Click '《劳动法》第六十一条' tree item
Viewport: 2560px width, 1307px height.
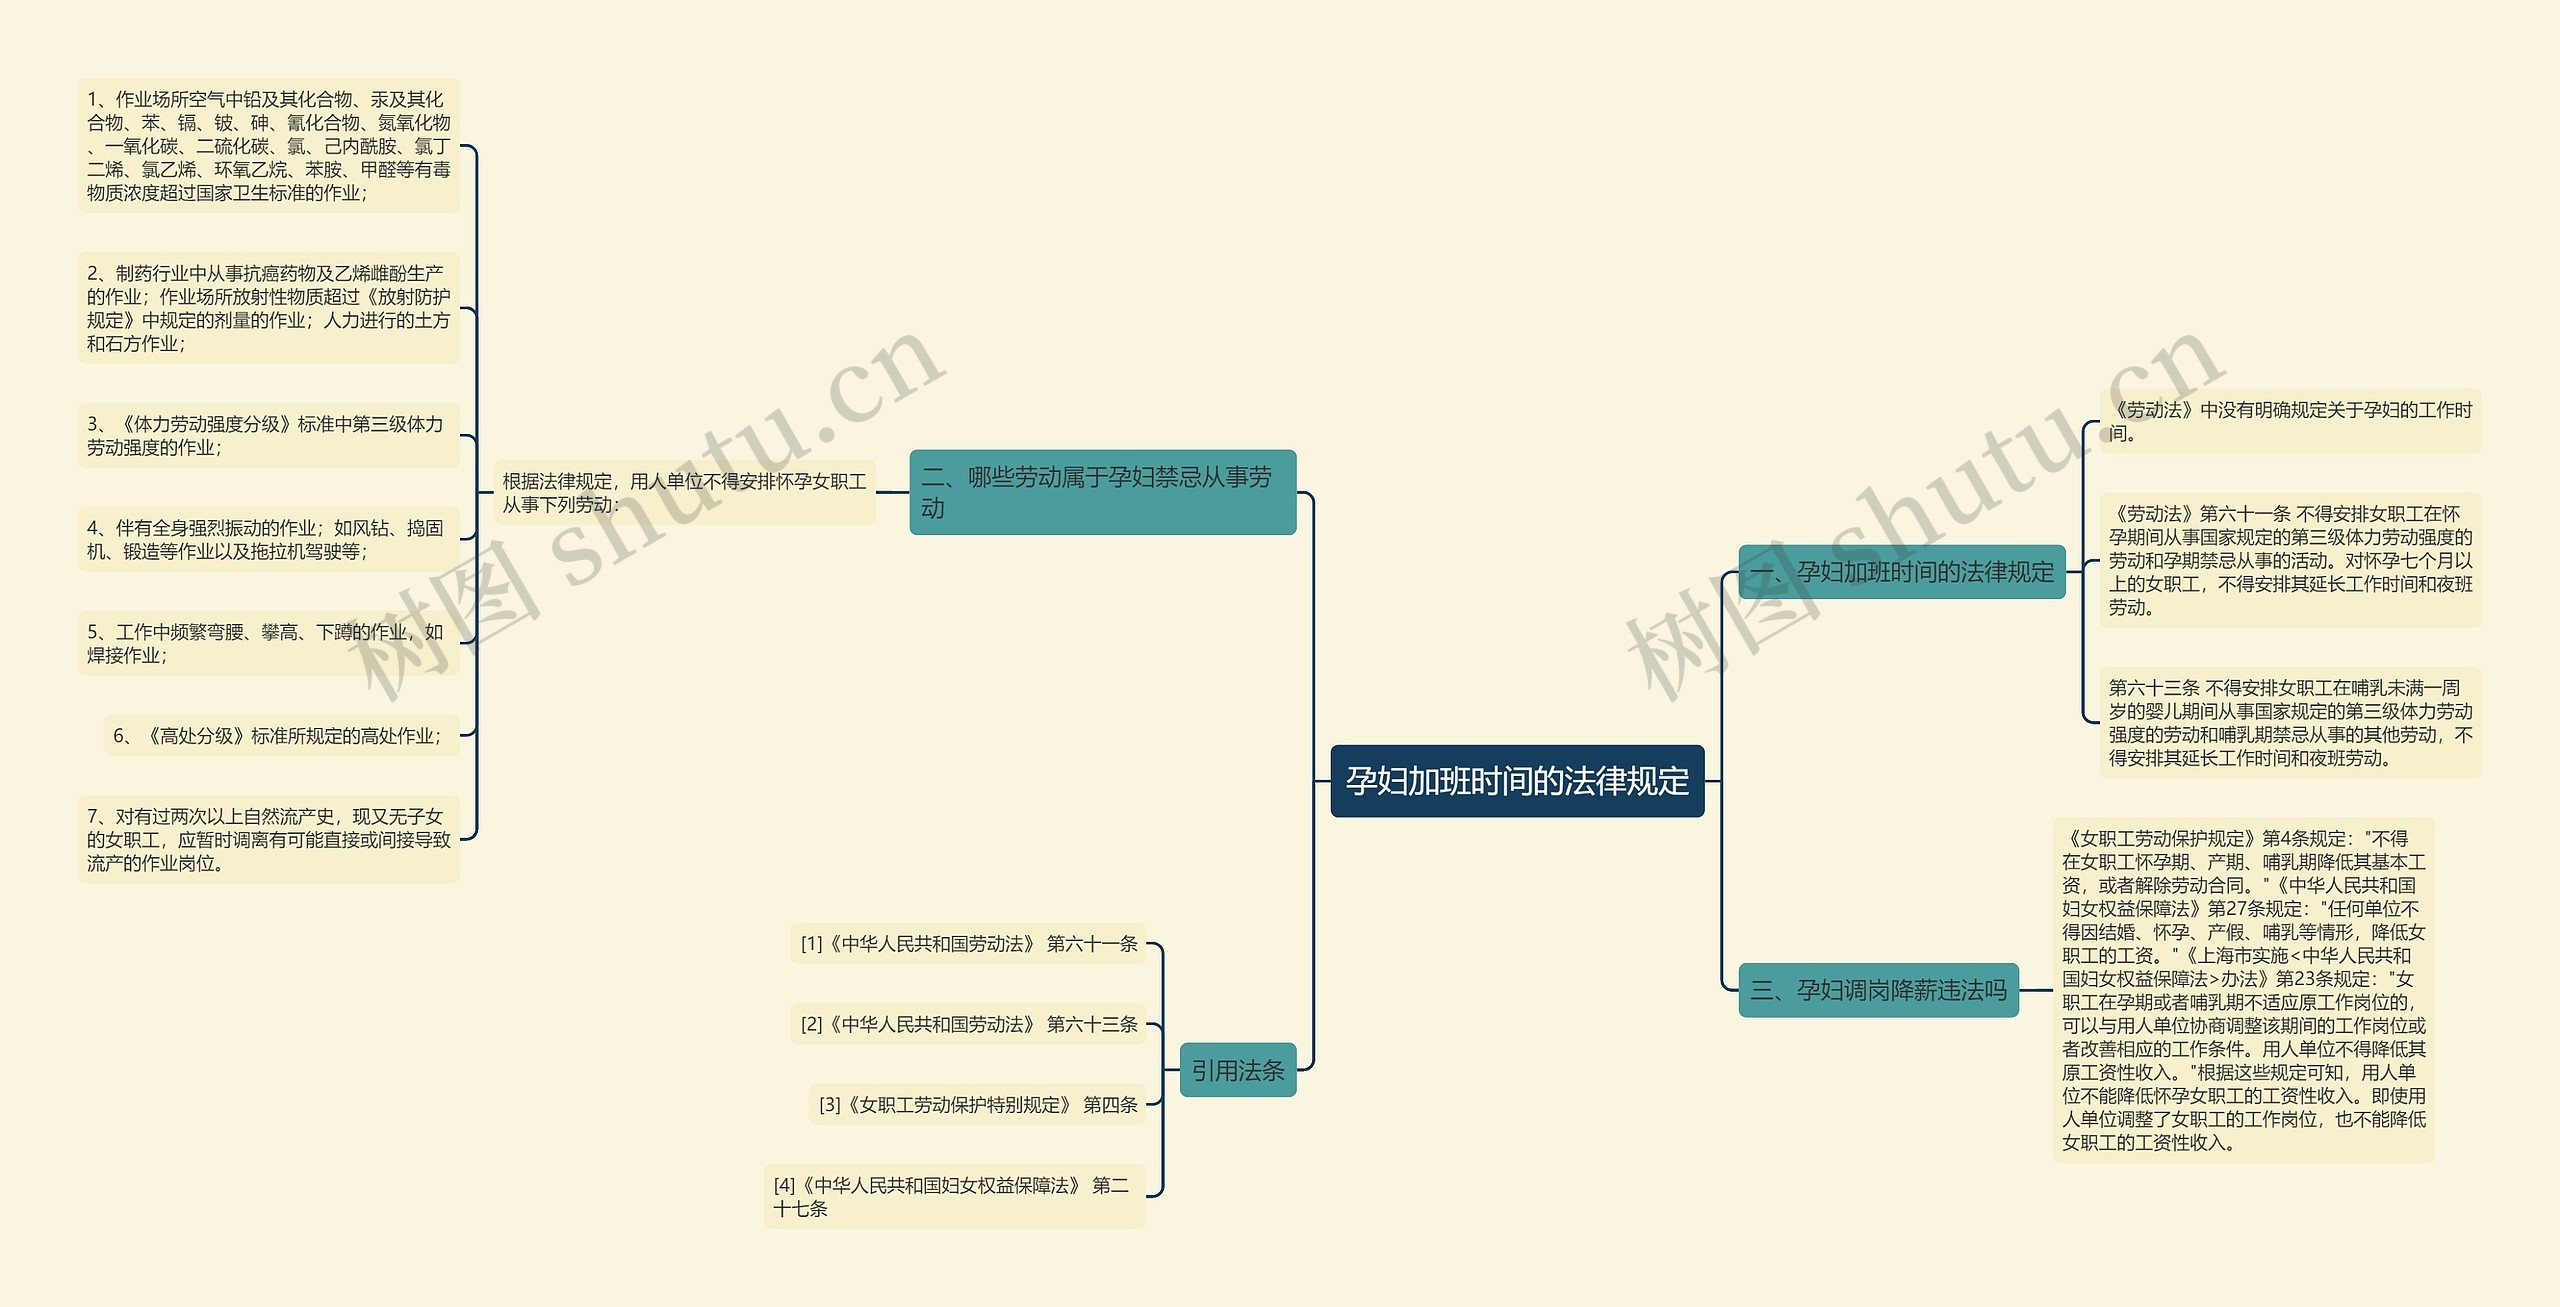tap(2283, 567)
